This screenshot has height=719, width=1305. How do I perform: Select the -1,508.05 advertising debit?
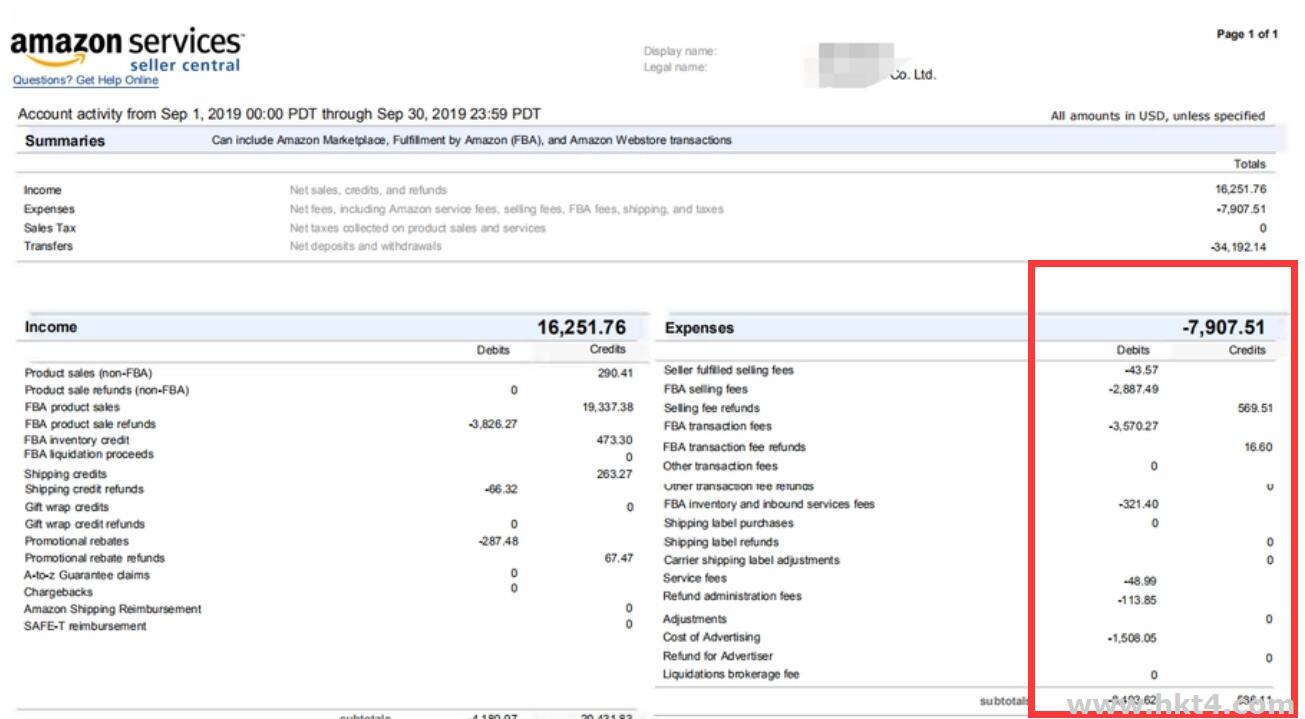tap(1134, 638)
